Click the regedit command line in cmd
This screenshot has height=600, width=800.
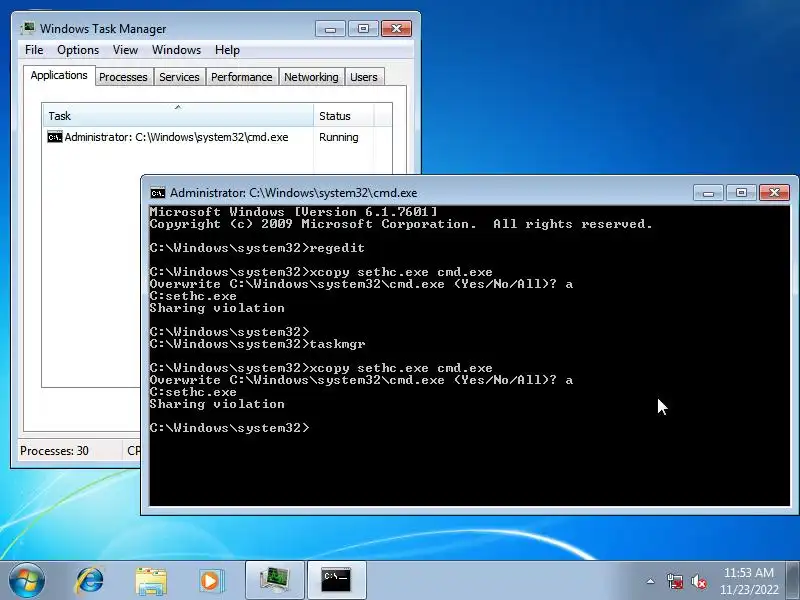coord(257,248)
